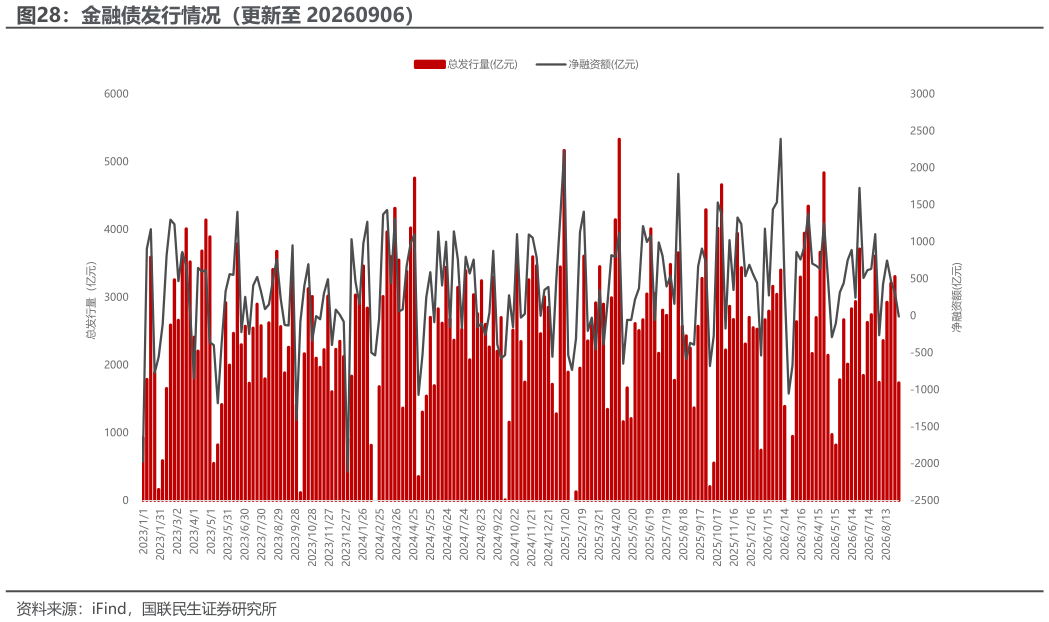Click x-axis date label 2023/3/2

pos(177,532)
